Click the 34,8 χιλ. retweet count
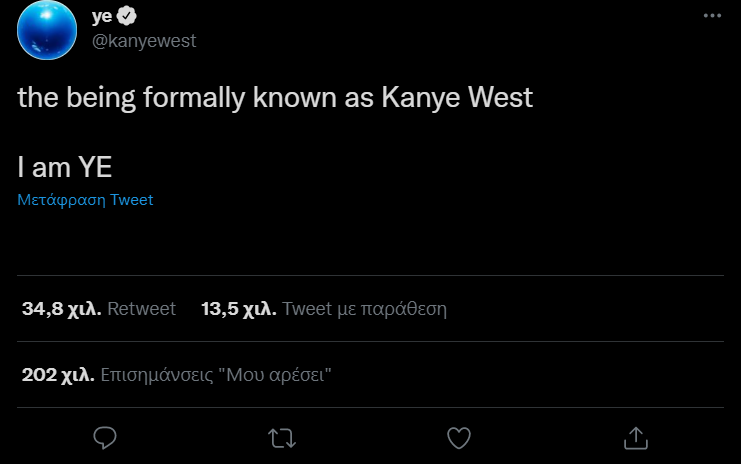The height and width of the screenshot is (464, 741). [62, 309]
